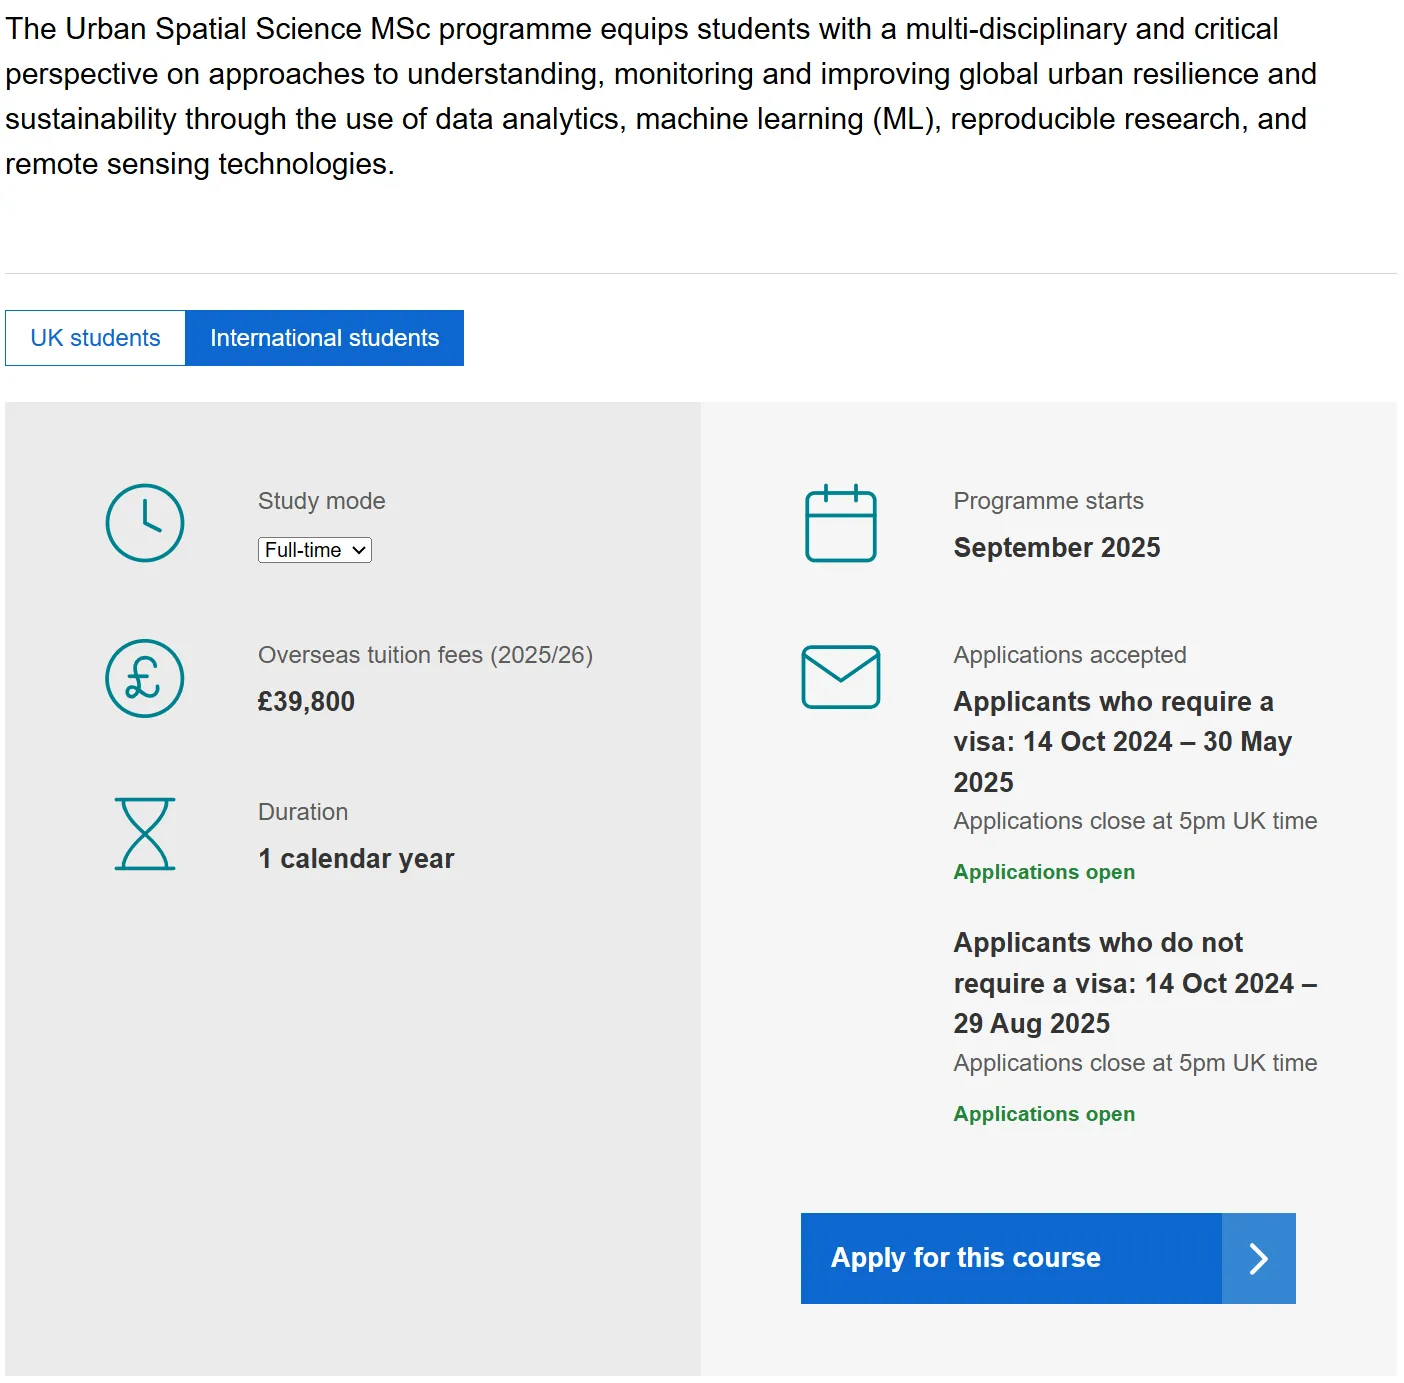Click the calendar icon for Programme starts

(x=840, y=524)
